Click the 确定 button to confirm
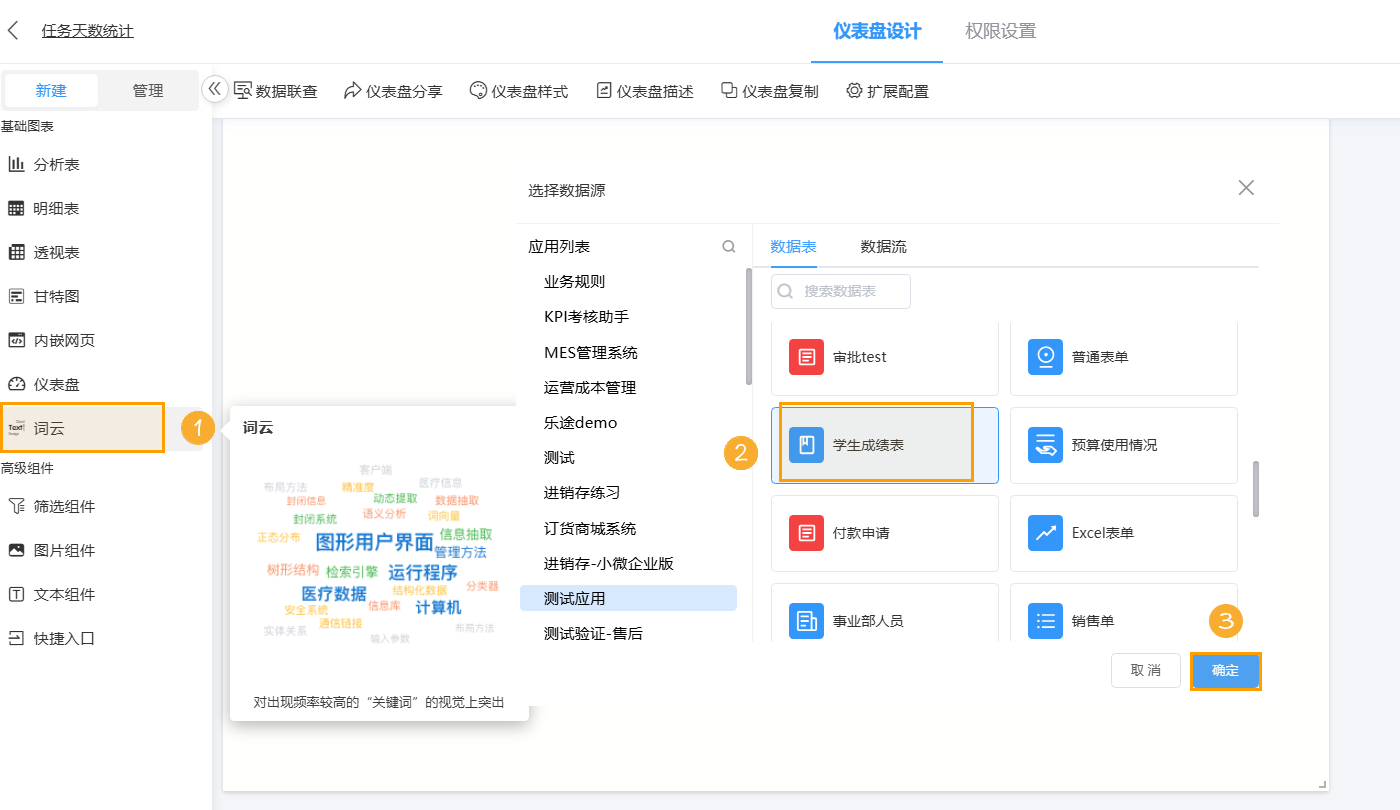This screenshot has width=1400, height=810. pos(1225,670)
